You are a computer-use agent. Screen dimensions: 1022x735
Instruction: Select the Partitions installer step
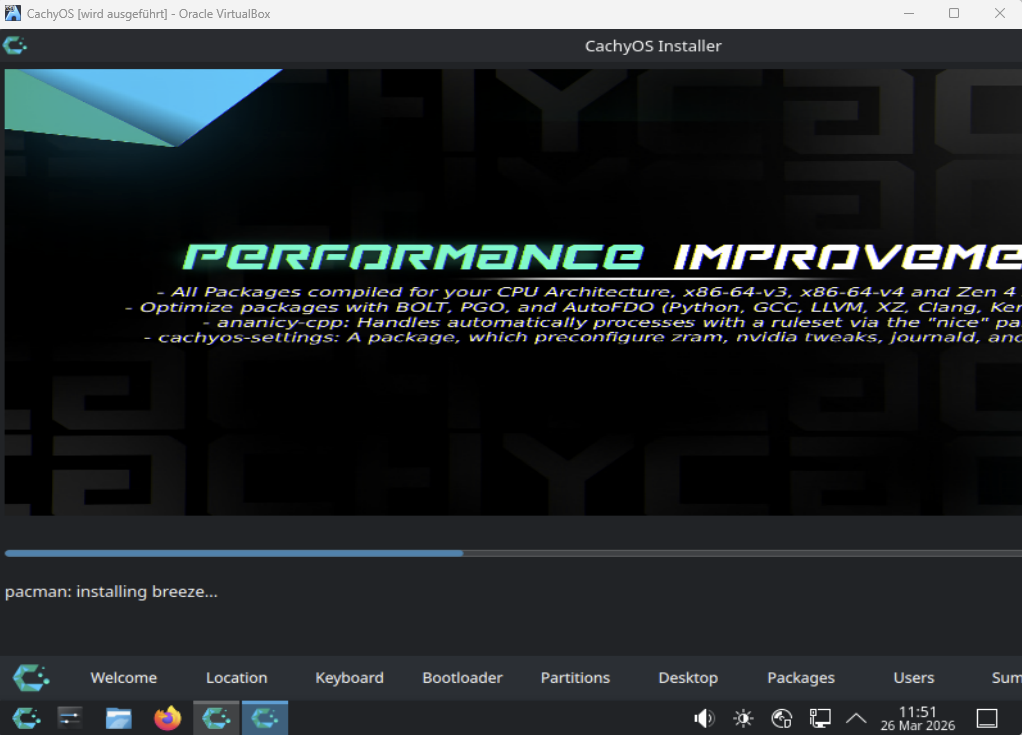(575, 678)
